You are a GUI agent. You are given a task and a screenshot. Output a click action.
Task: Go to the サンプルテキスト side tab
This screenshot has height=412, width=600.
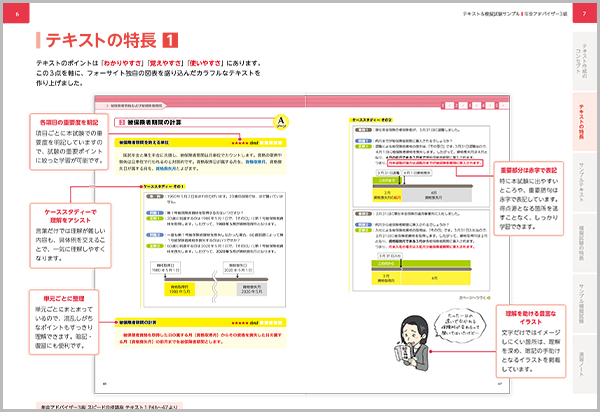[584, 182]
